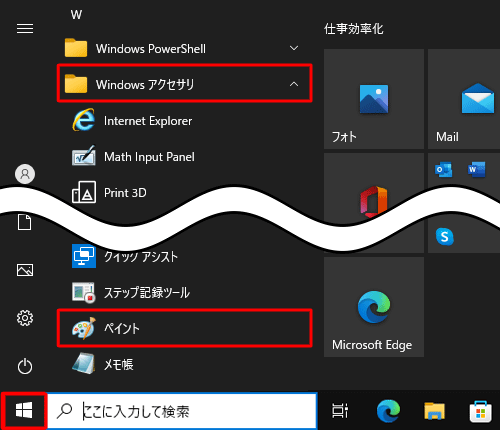
Task: Launch Outlook from the tile group
Action: (x=444, y=169)
